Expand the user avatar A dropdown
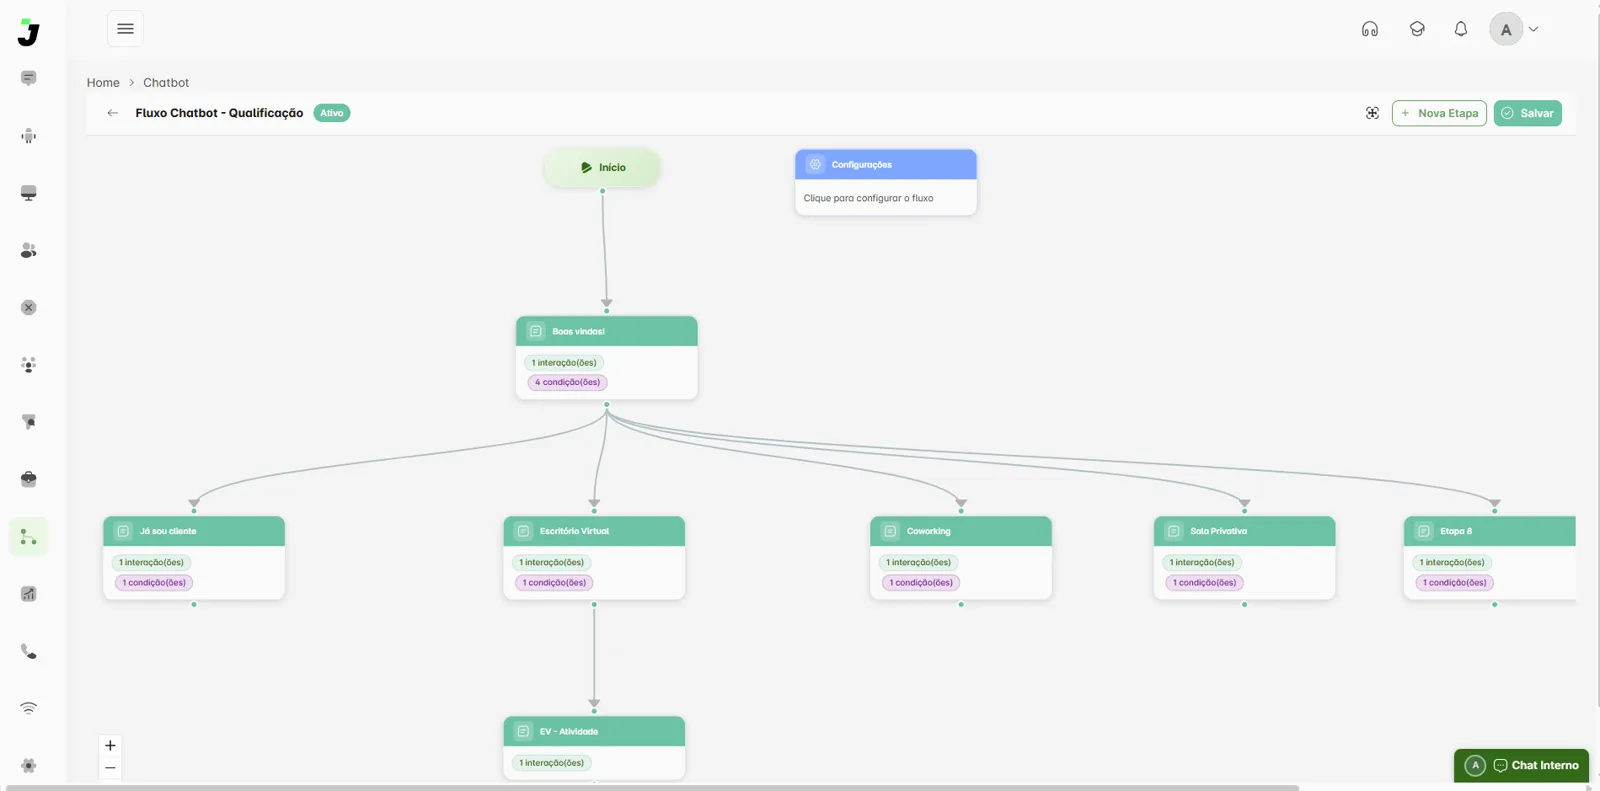This screenshot has height=791, width=1600. pyautogui.click(x=1514, y=29)
